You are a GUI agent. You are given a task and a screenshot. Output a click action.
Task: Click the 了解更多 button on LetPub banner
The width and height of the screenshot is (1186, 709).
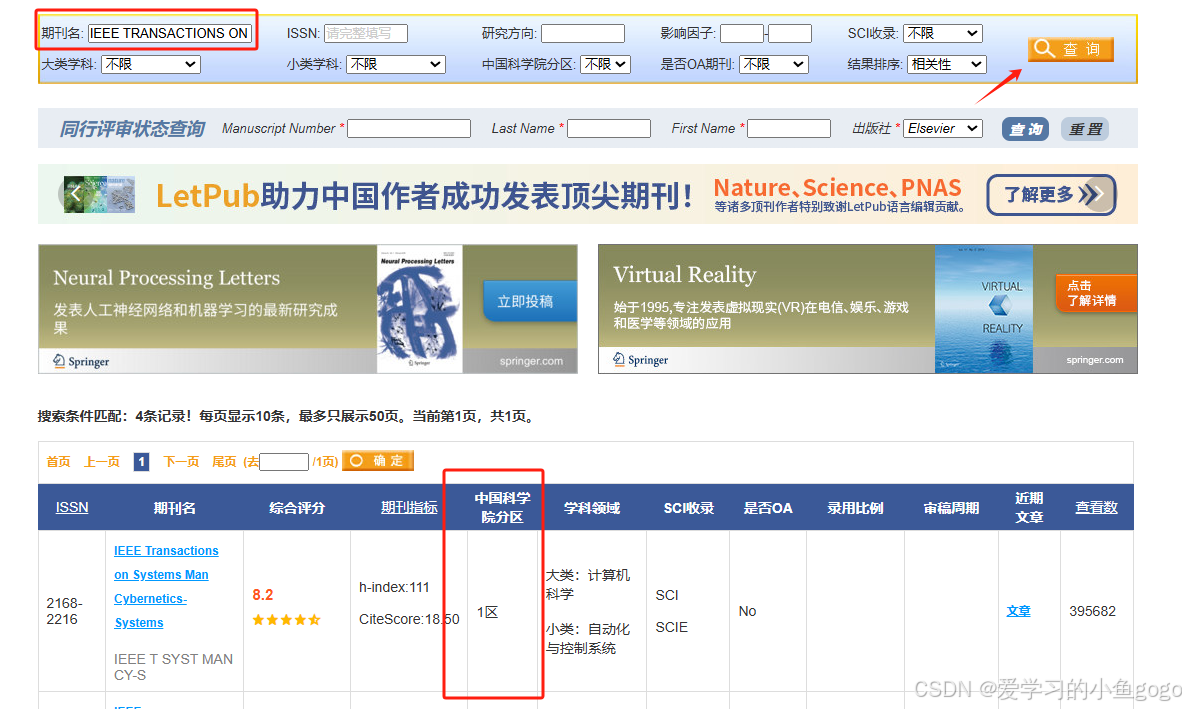click(1051, 195)
